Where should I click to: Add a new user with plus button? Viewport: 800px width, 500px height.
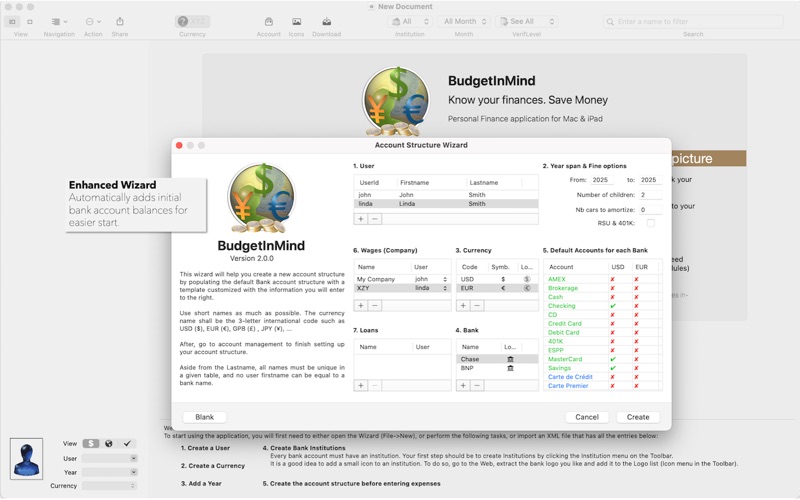361,219
